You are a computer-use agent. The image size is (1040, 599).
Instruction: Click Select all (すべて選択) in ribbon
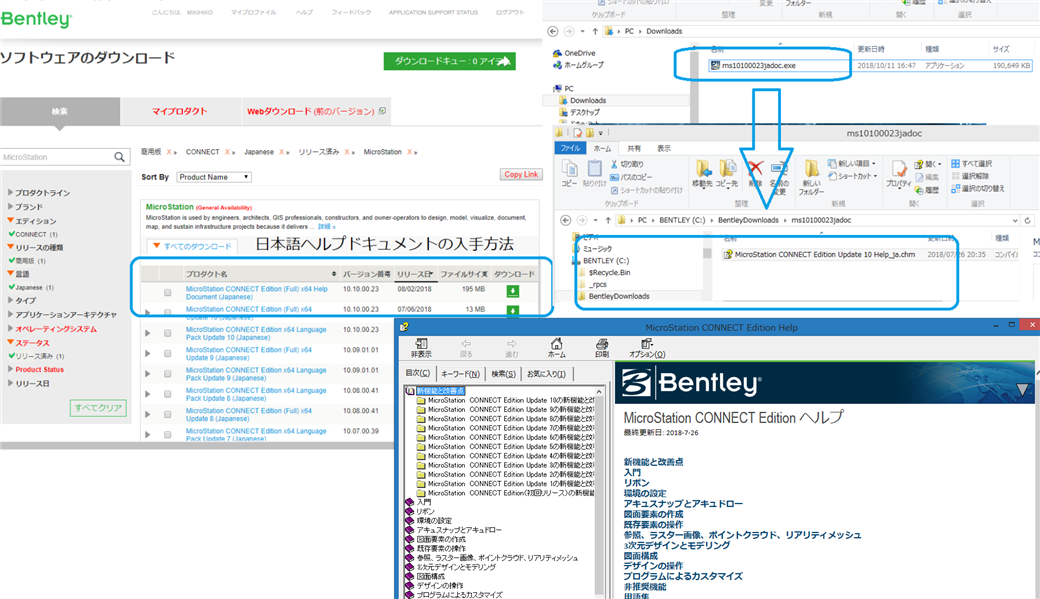click(972, 163)
